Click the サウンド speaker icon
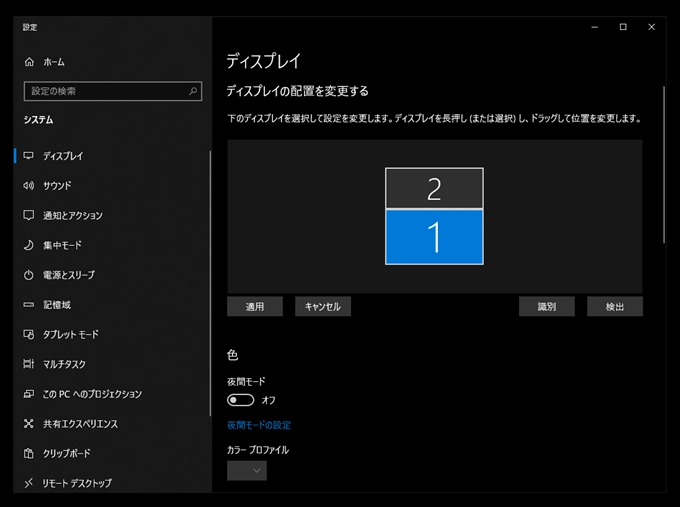 click(29, 186)
